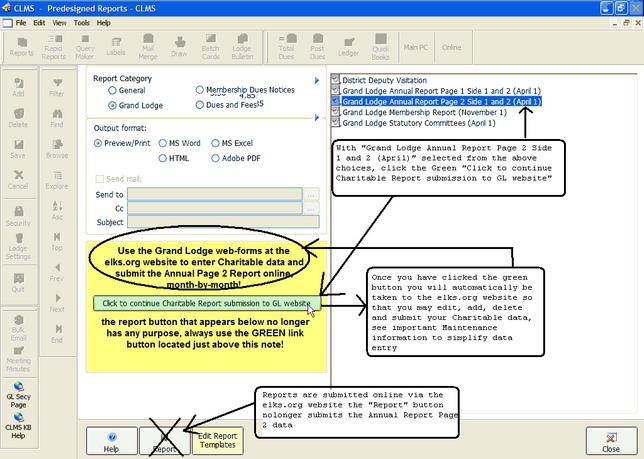Click the Edit Report Templates button

coord(219,439)
